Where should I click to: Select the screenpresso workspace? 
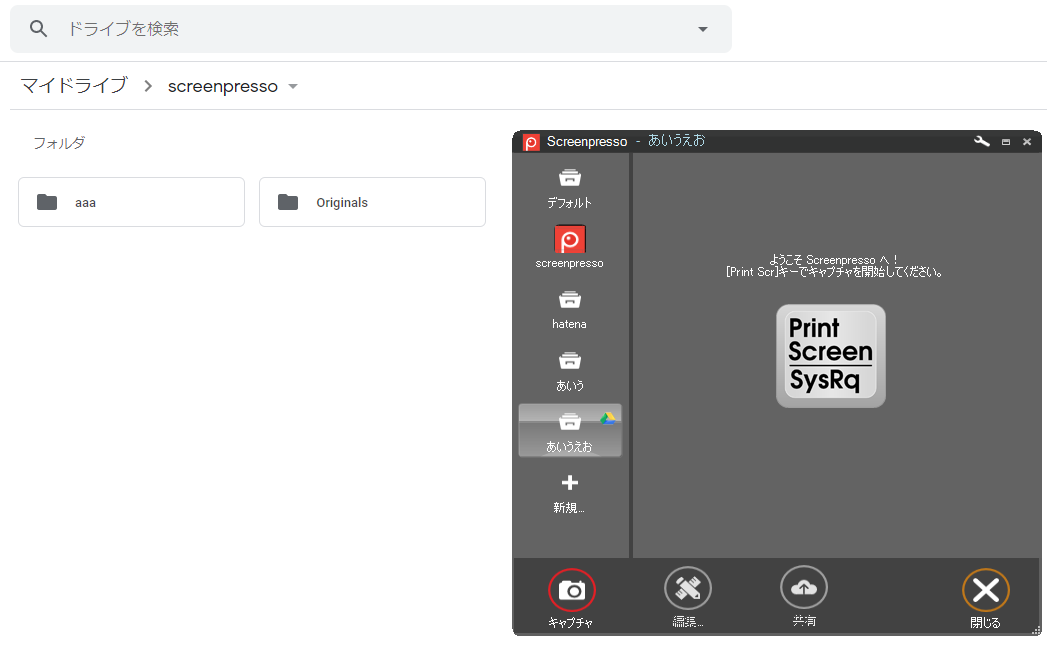(570, 247)
